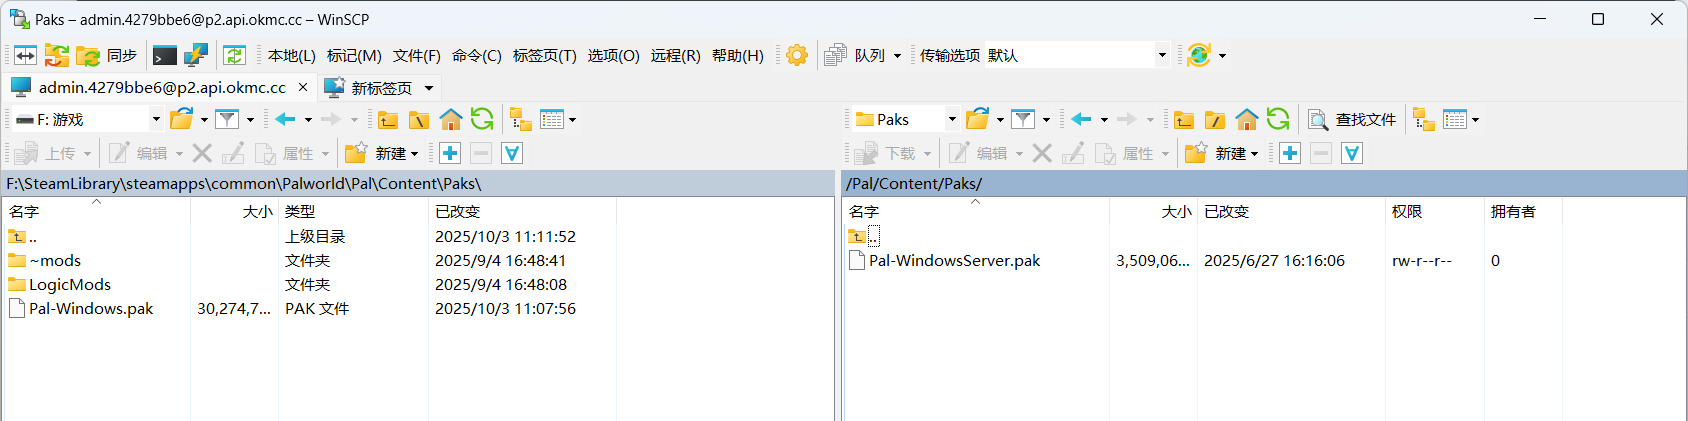1688x421 pixels.
Task: Go to local root directory icon
Action: 419,120
